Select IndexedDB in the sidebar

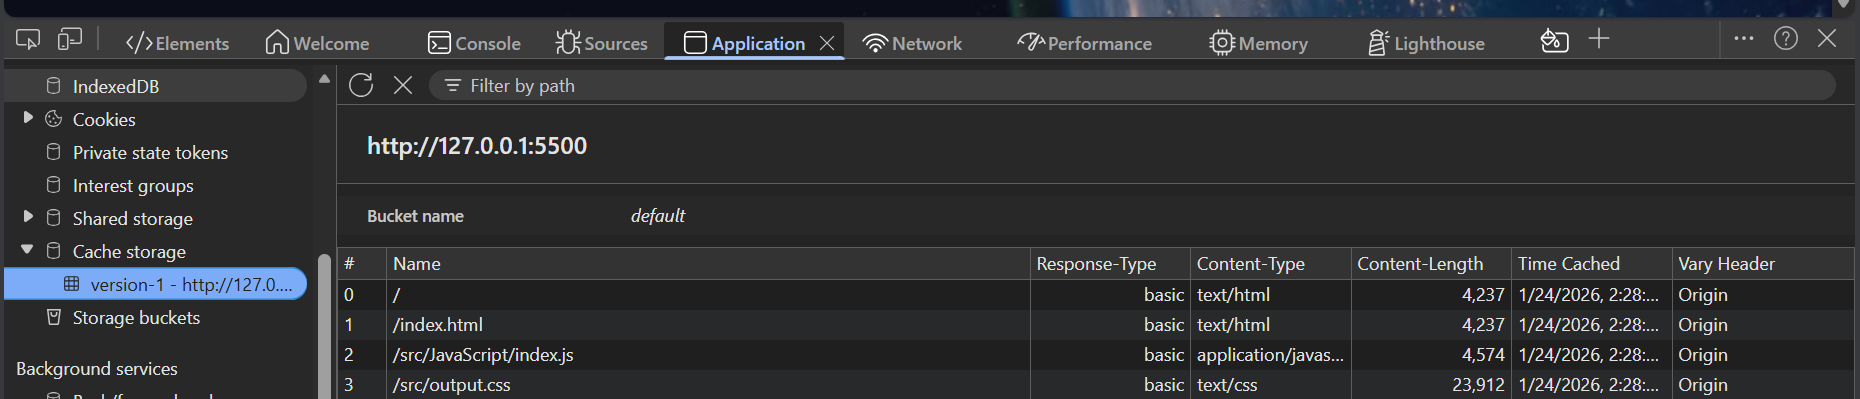point(155,86)
